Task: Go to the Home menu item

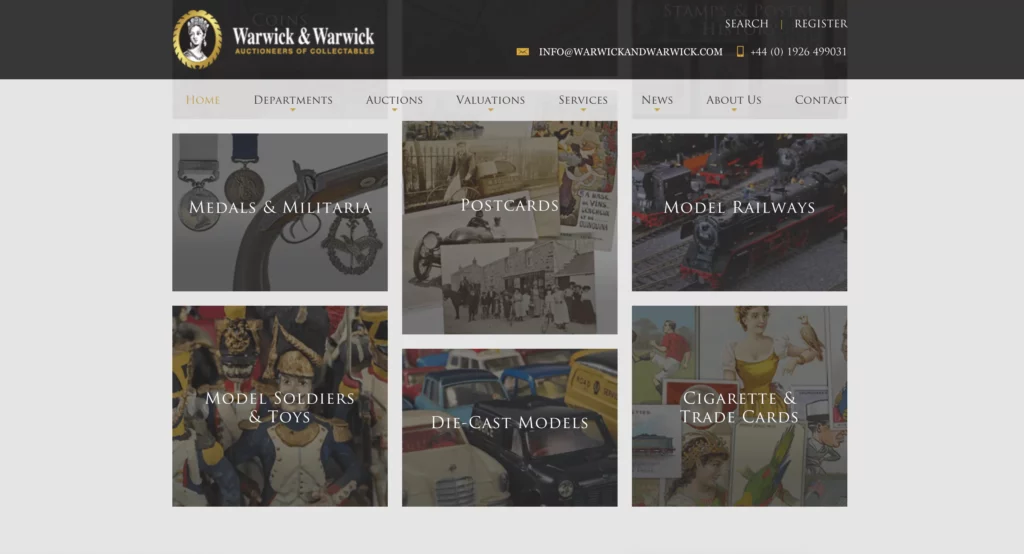Action: 202,100
